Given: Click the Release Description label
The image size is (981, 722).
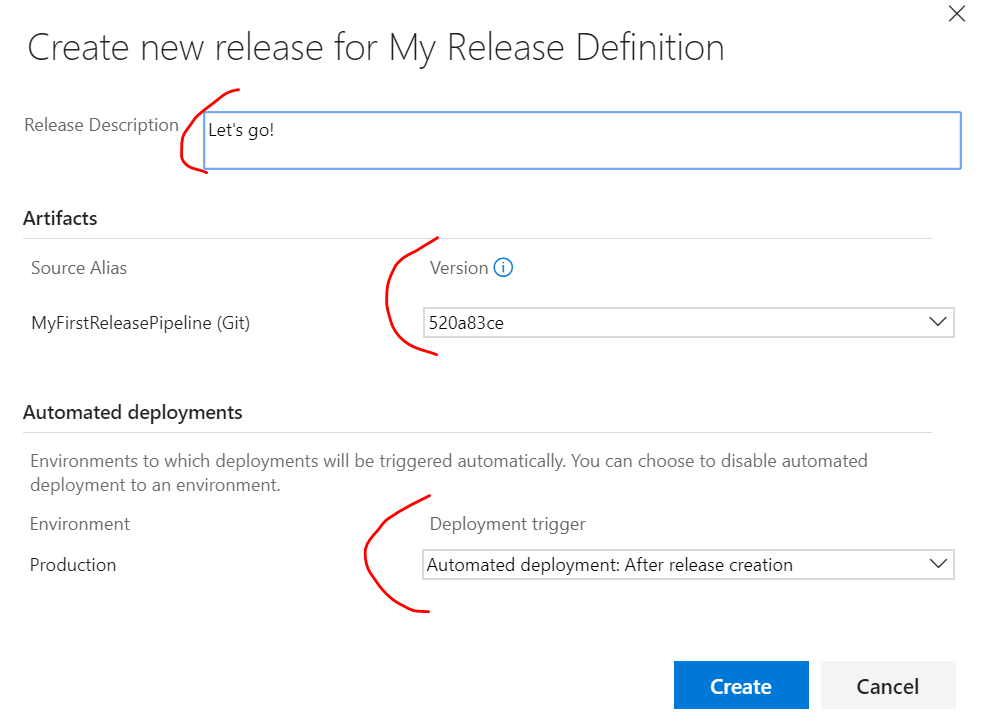Looking at the screenshot, I should click(101, 125).
